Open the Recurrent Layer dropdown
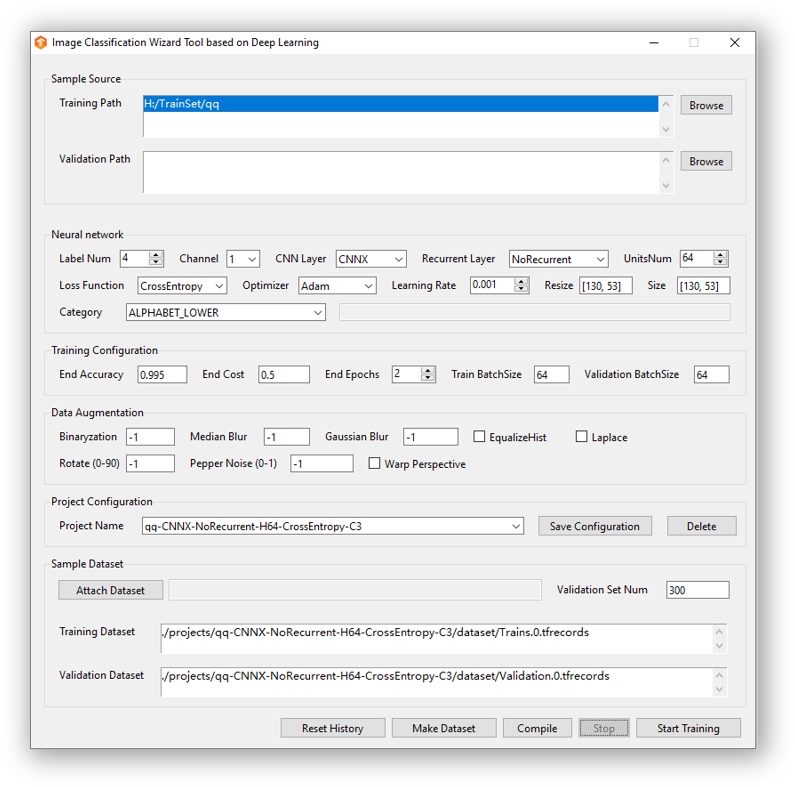The width and height of the screenshot is (795, 787). pos(558,259)
